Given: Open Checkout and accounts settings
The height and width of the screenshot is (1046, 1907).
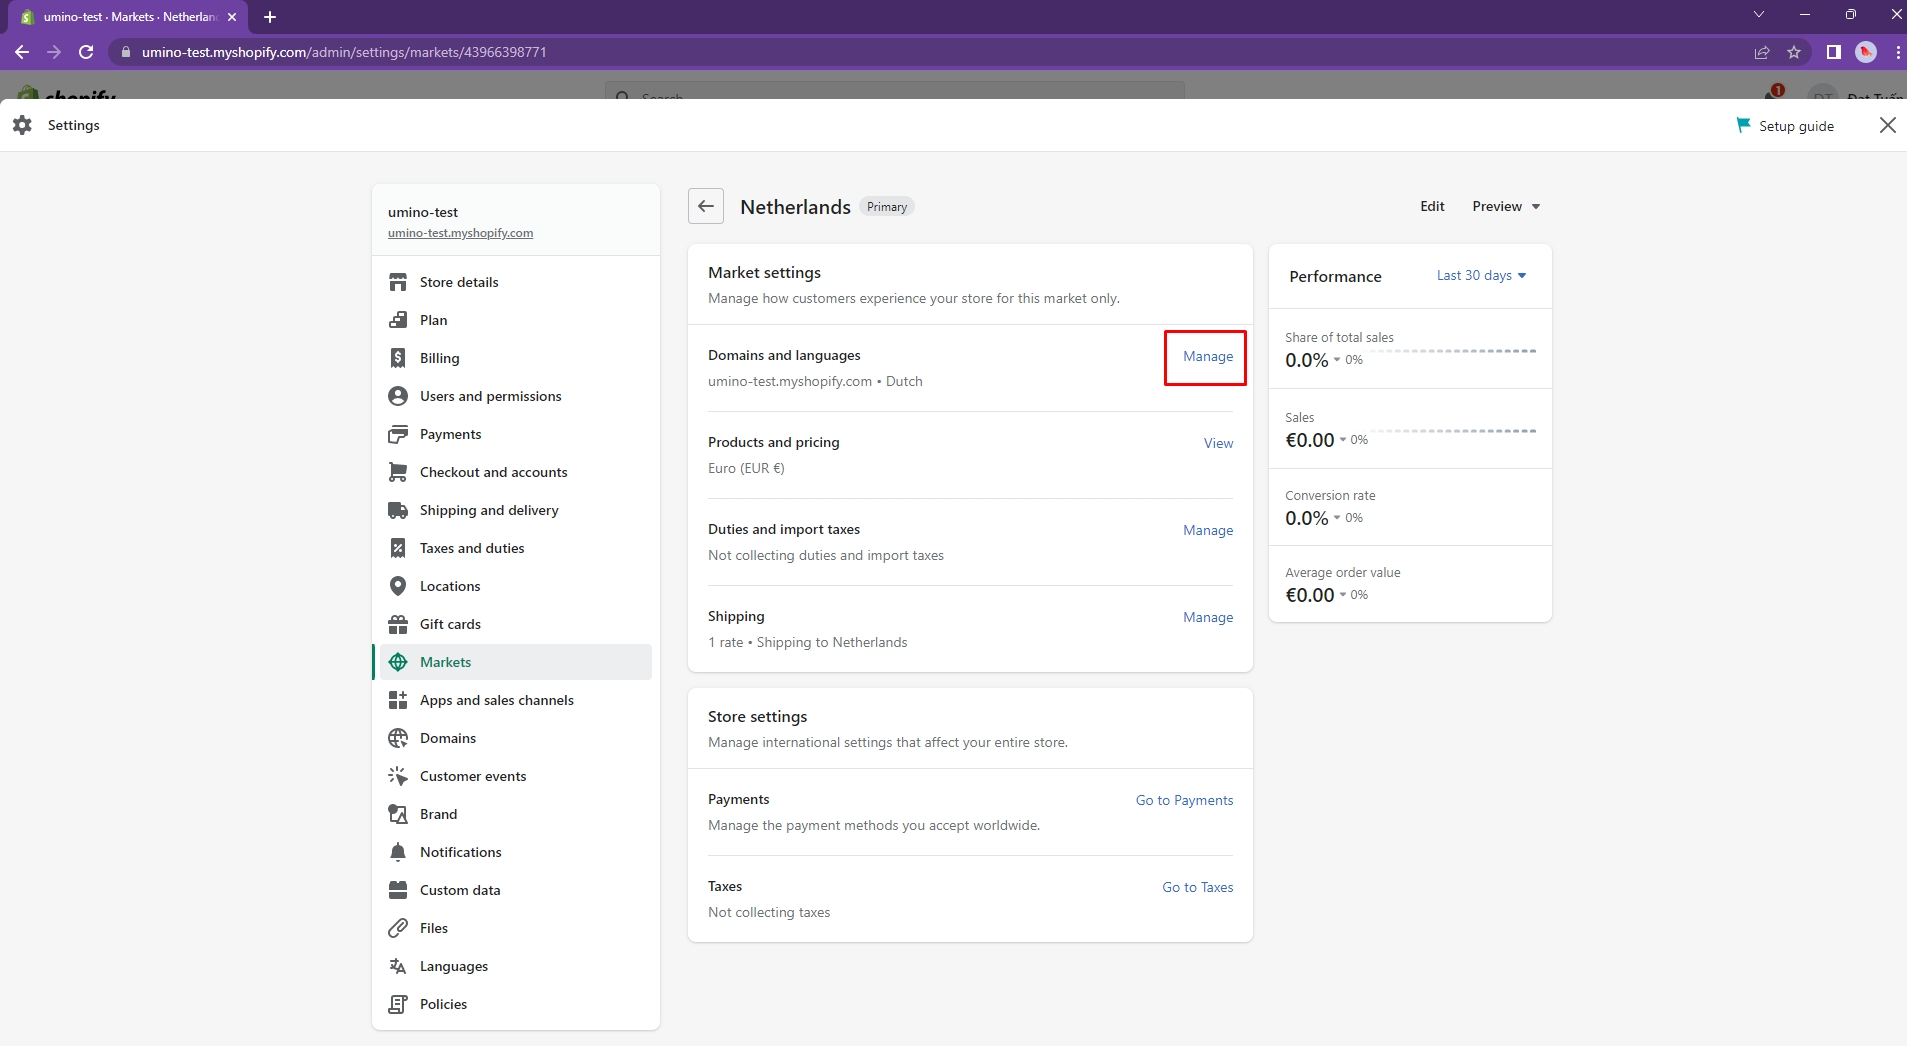Looking at the screenshot, I should point(493,472).
